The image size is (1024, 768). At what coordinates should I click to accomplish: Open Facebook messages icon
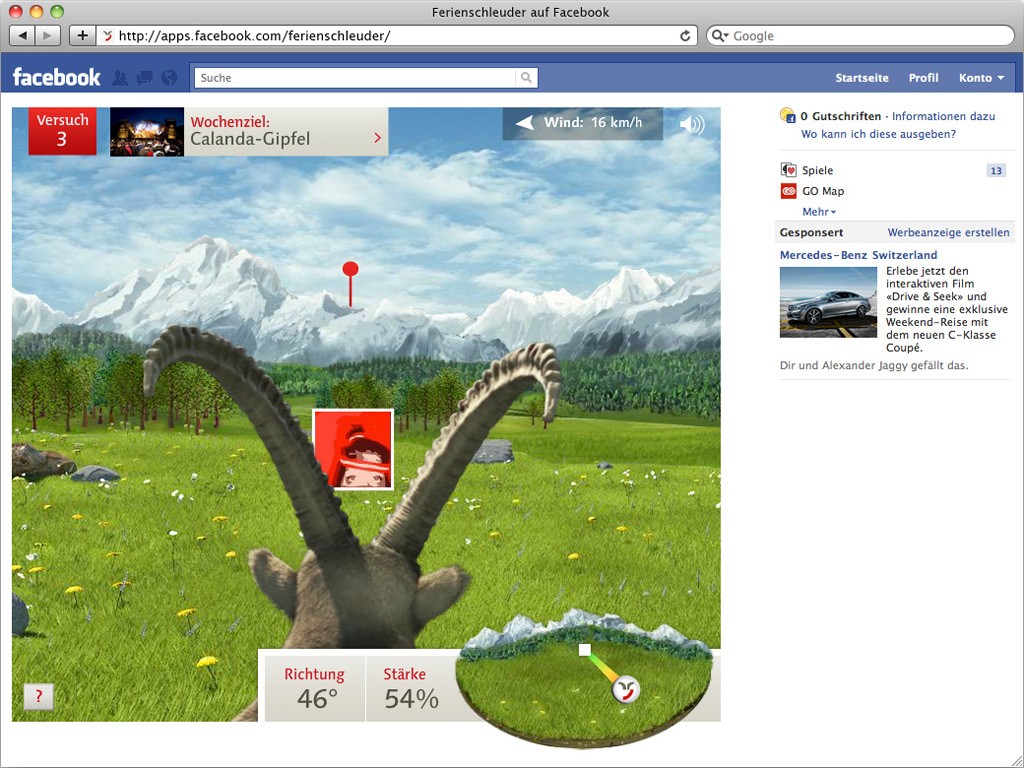(x=144, y=78)
